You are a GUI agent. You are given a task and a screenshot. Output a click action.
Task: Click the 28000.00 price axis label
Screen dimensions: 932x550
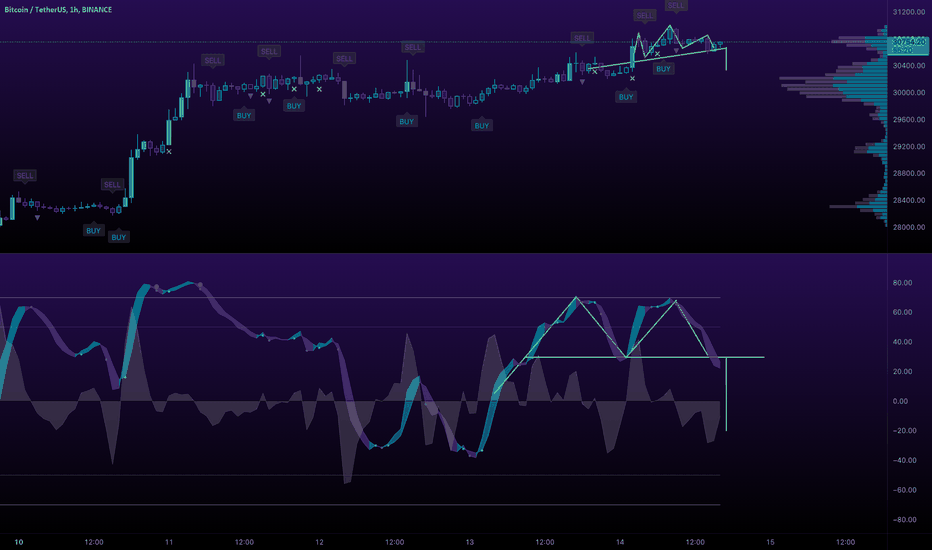point(909,227)
